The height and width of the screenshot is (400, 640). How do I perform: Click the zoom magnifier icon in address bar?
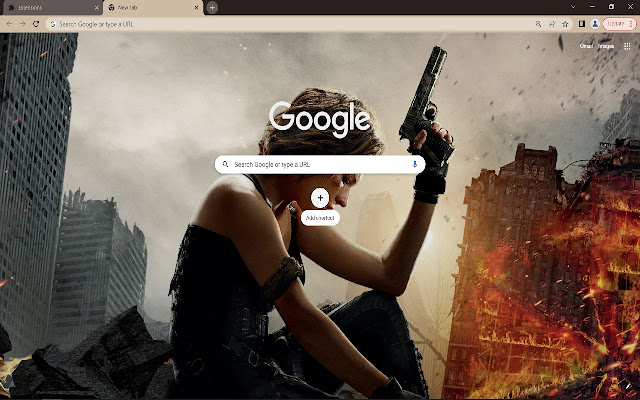pyautogui.click(x=538, y=24)
